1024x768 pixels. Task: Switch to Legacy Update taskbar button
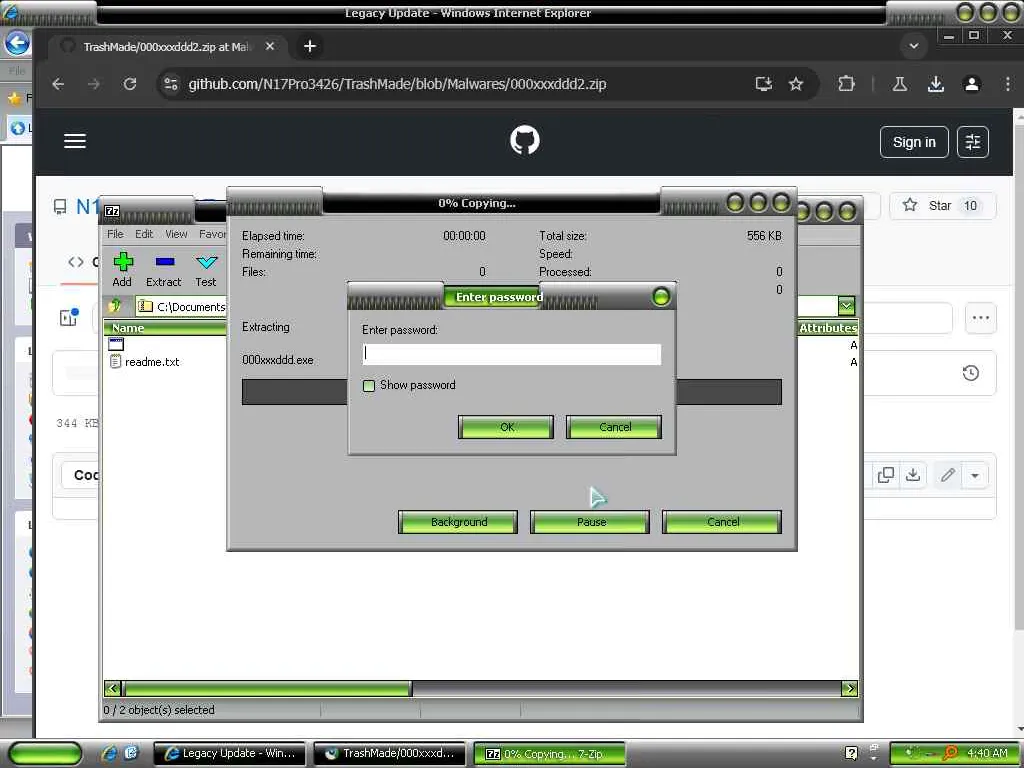230,754
